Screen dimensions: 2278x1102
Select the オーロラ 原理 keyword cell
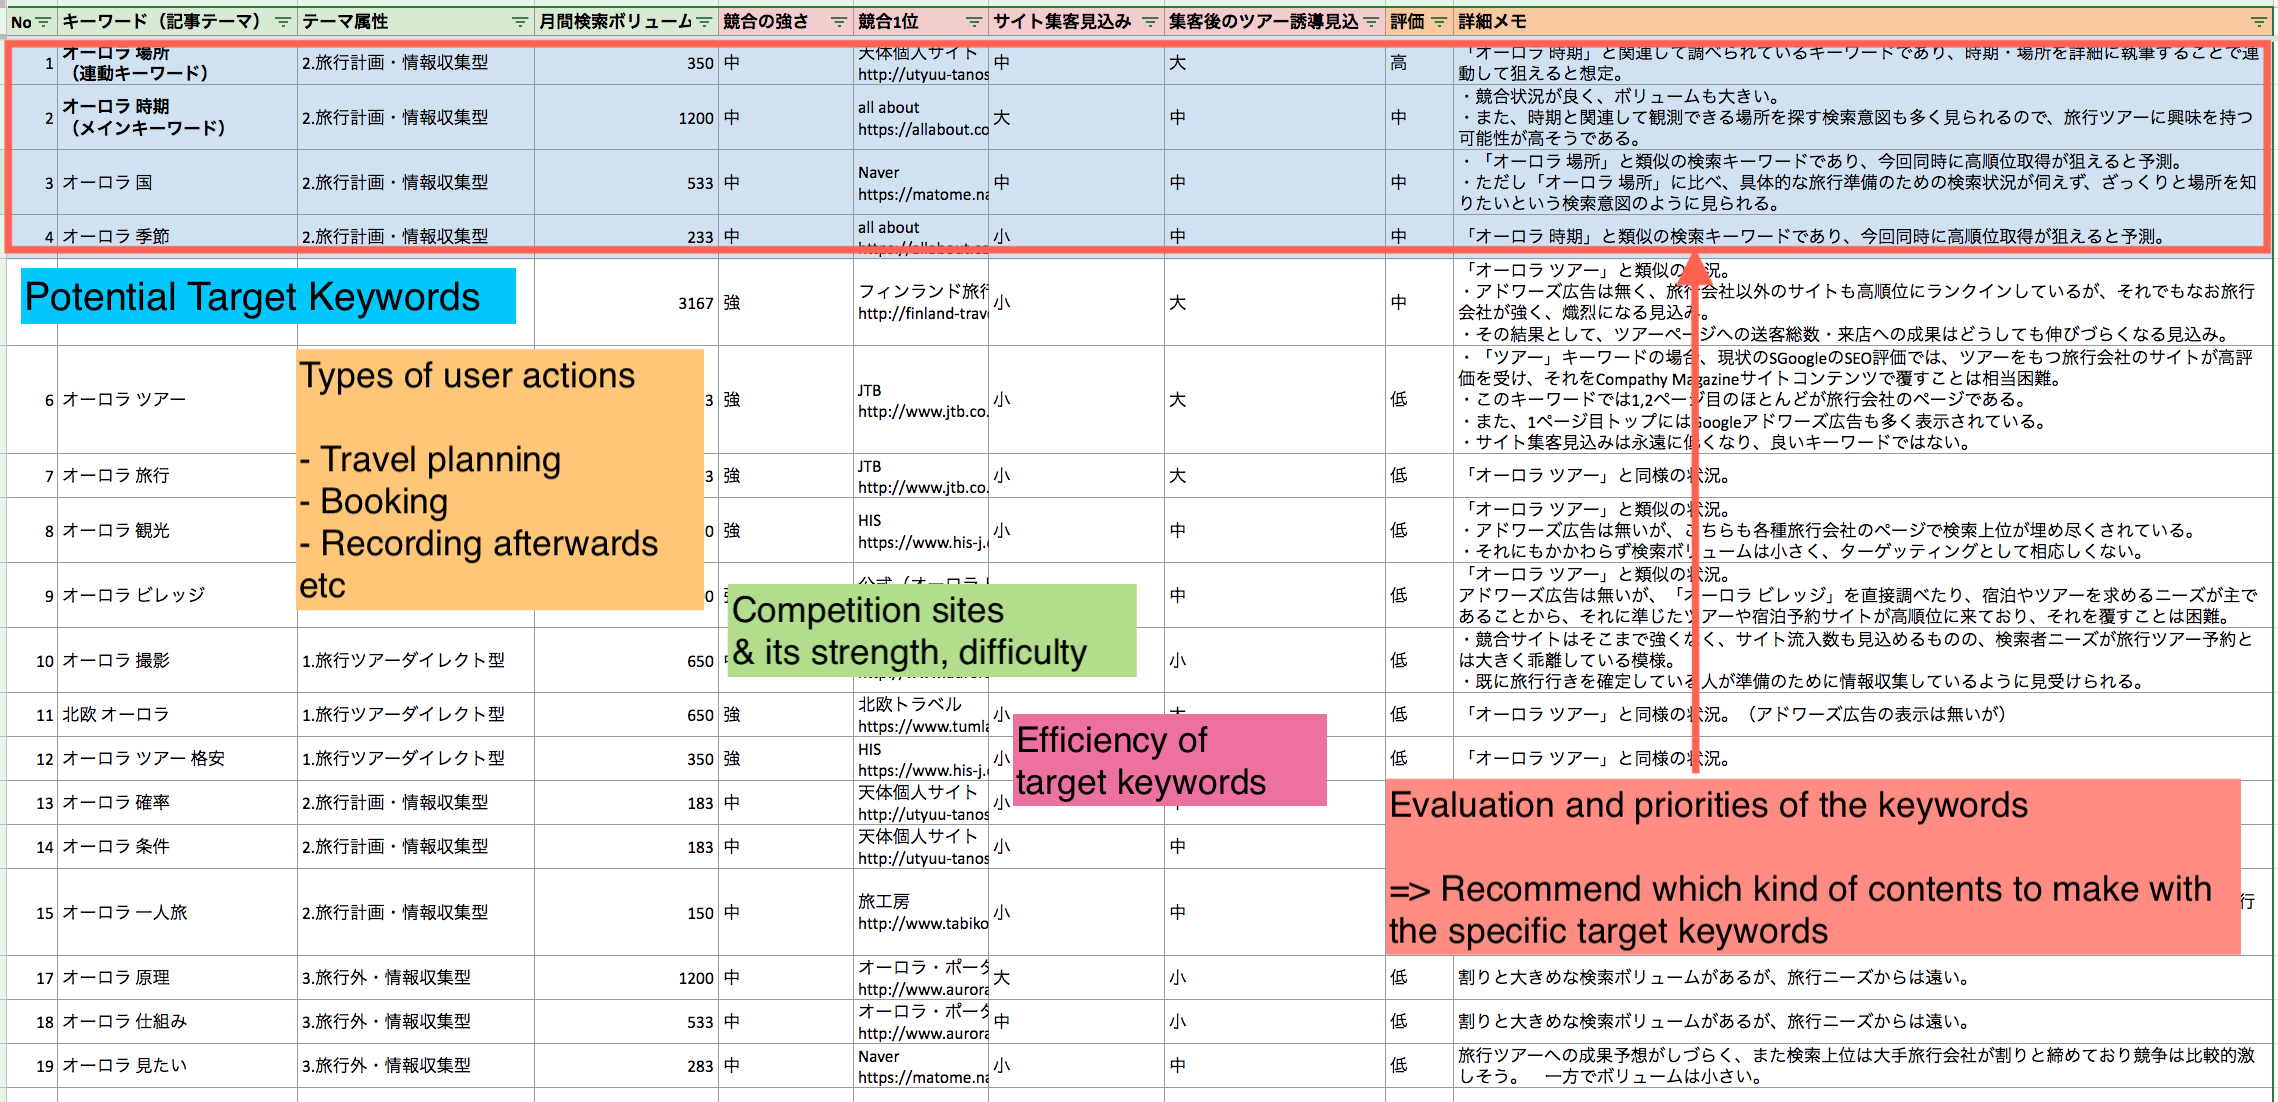(x=177, y=978)
